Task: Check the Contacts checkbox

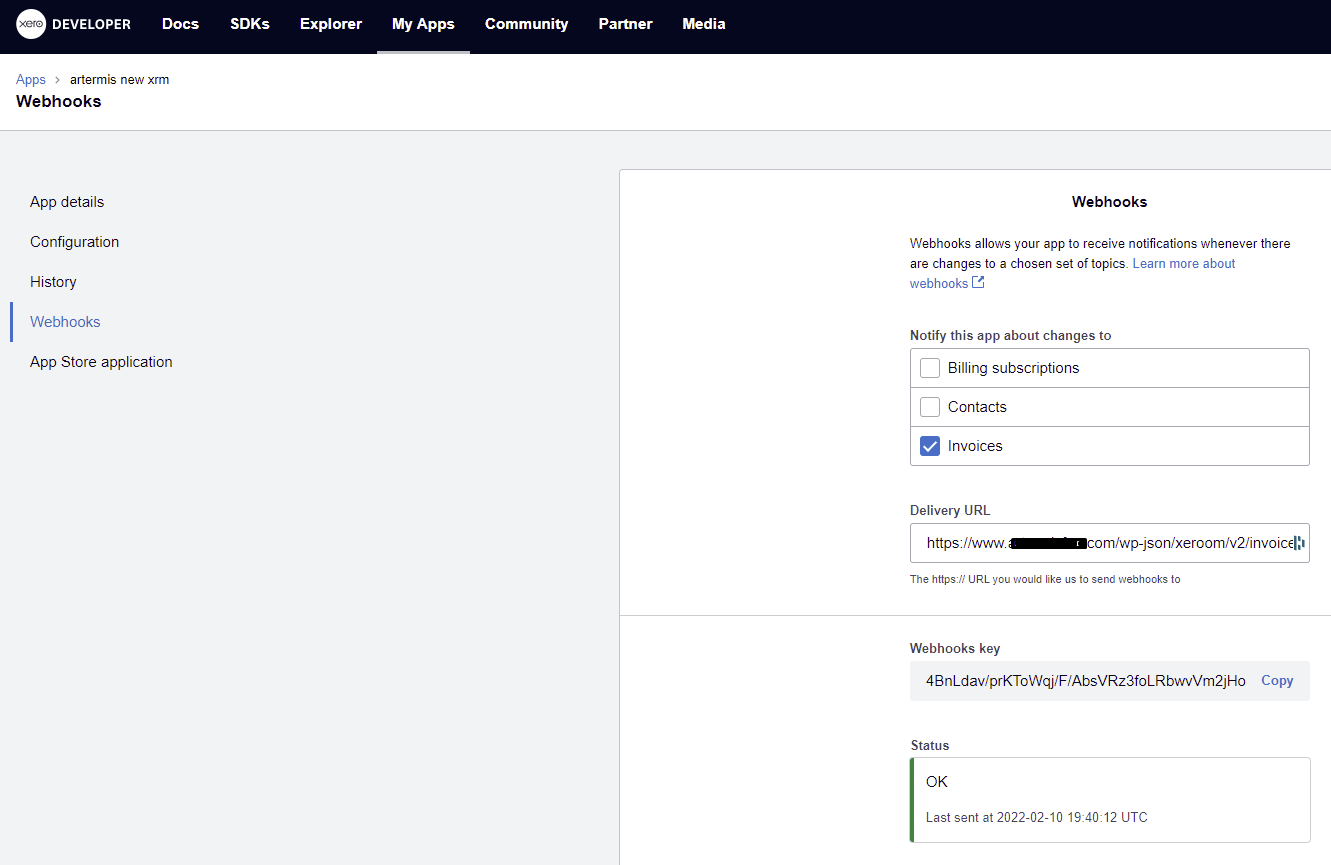Action: pos(930,407)
